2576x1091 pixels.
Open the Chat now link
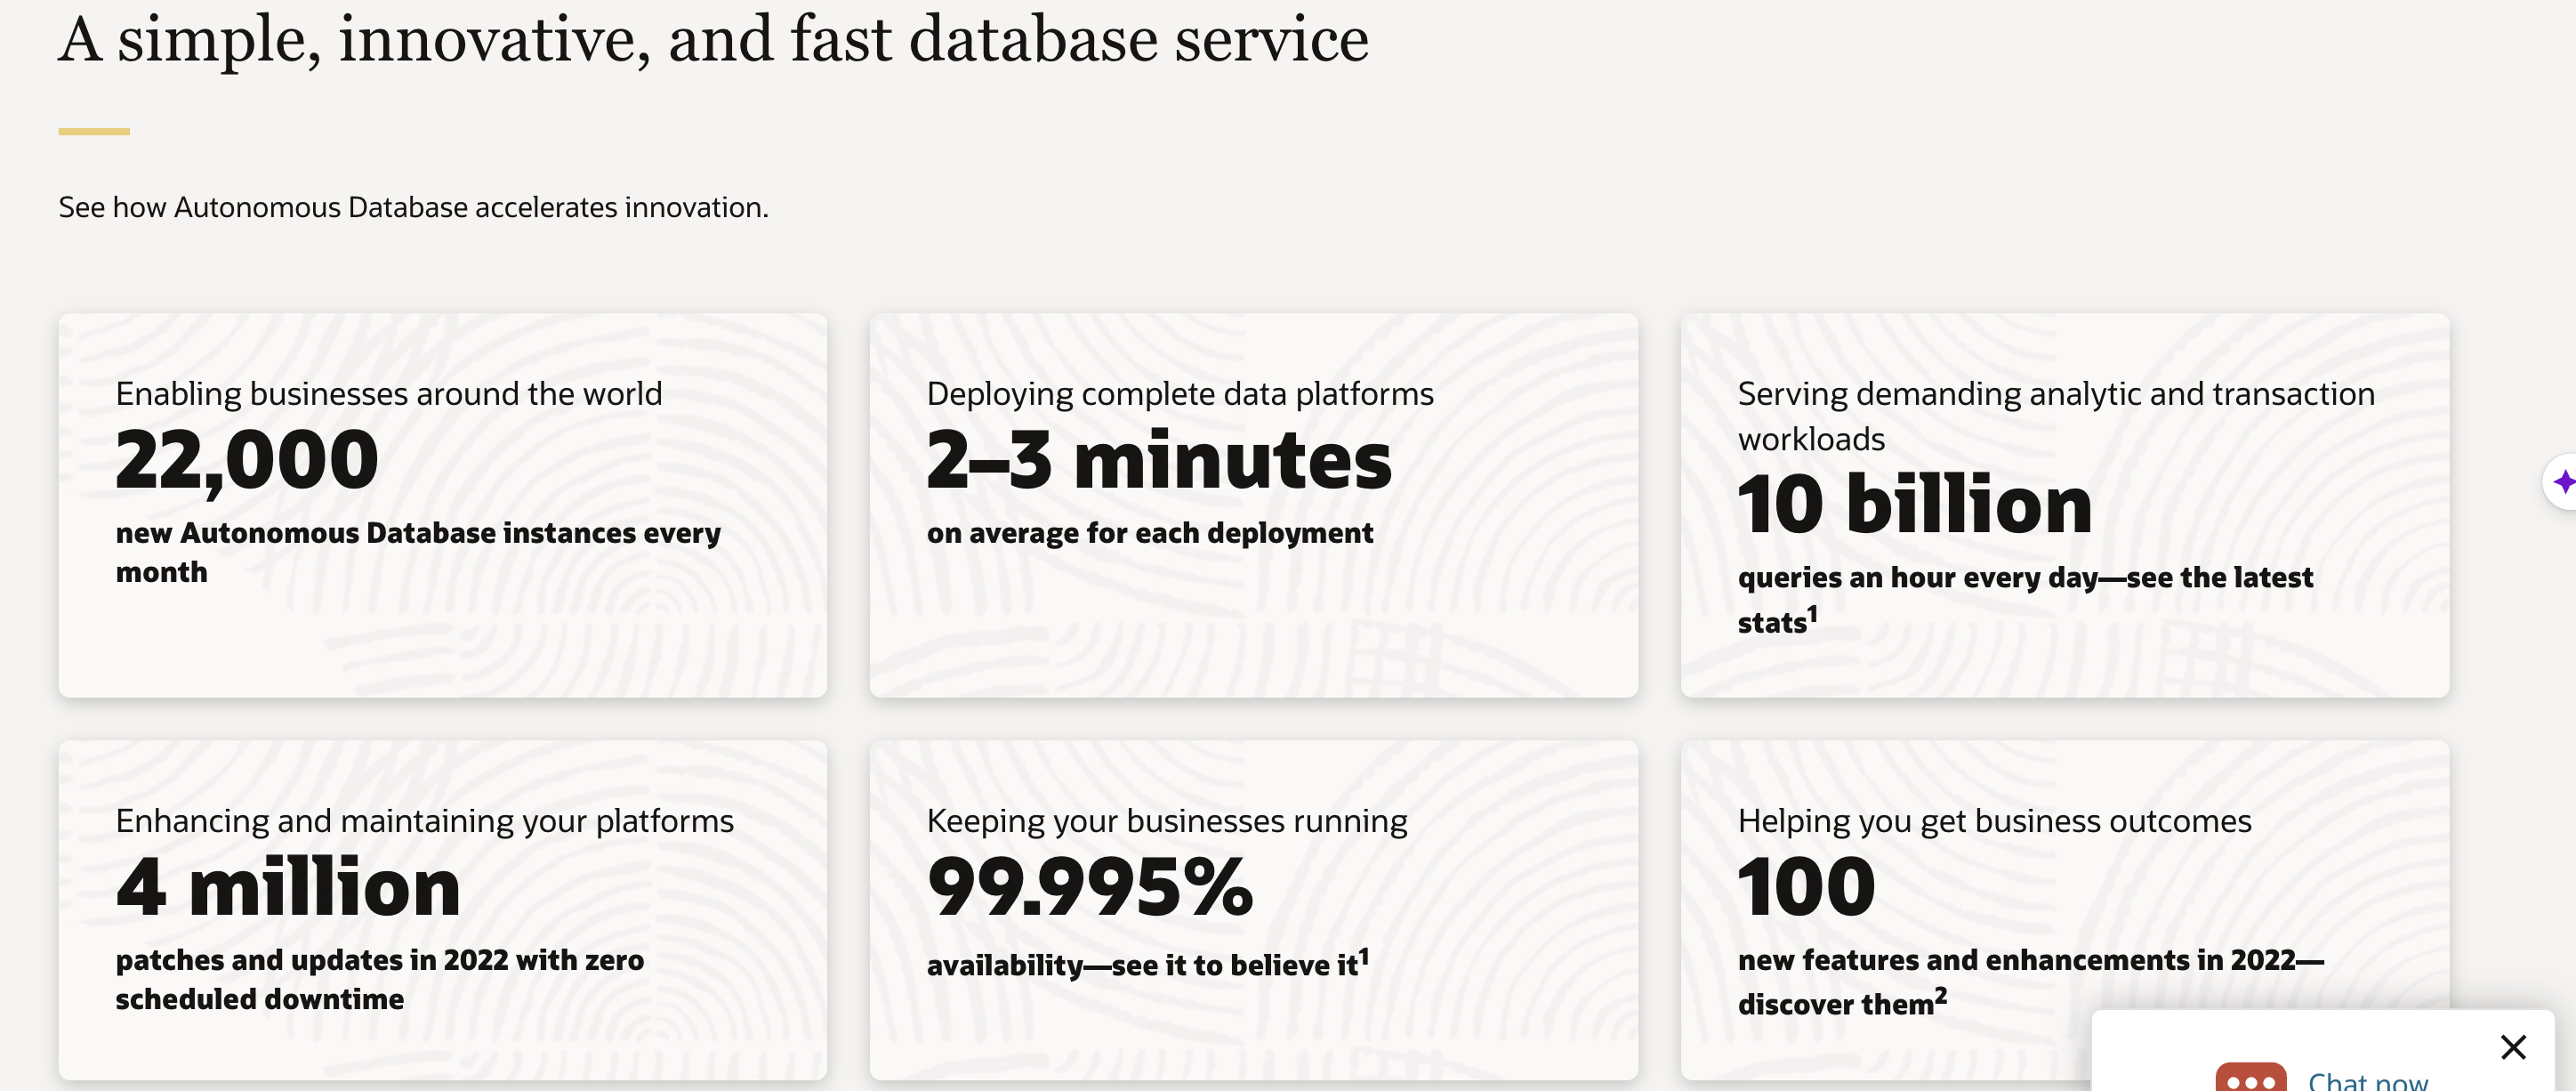2367,1081
